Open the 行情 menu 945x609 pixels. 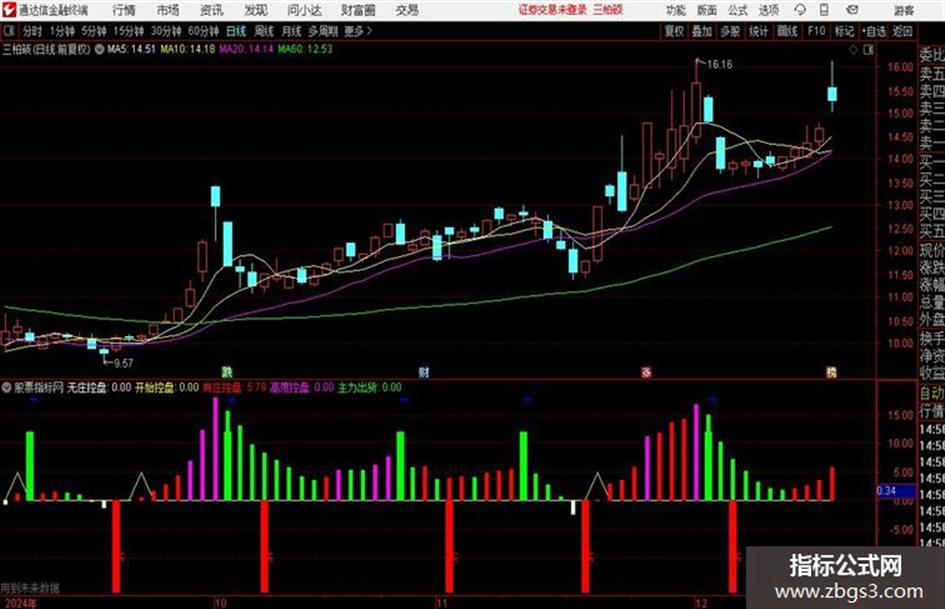(124, 10)
